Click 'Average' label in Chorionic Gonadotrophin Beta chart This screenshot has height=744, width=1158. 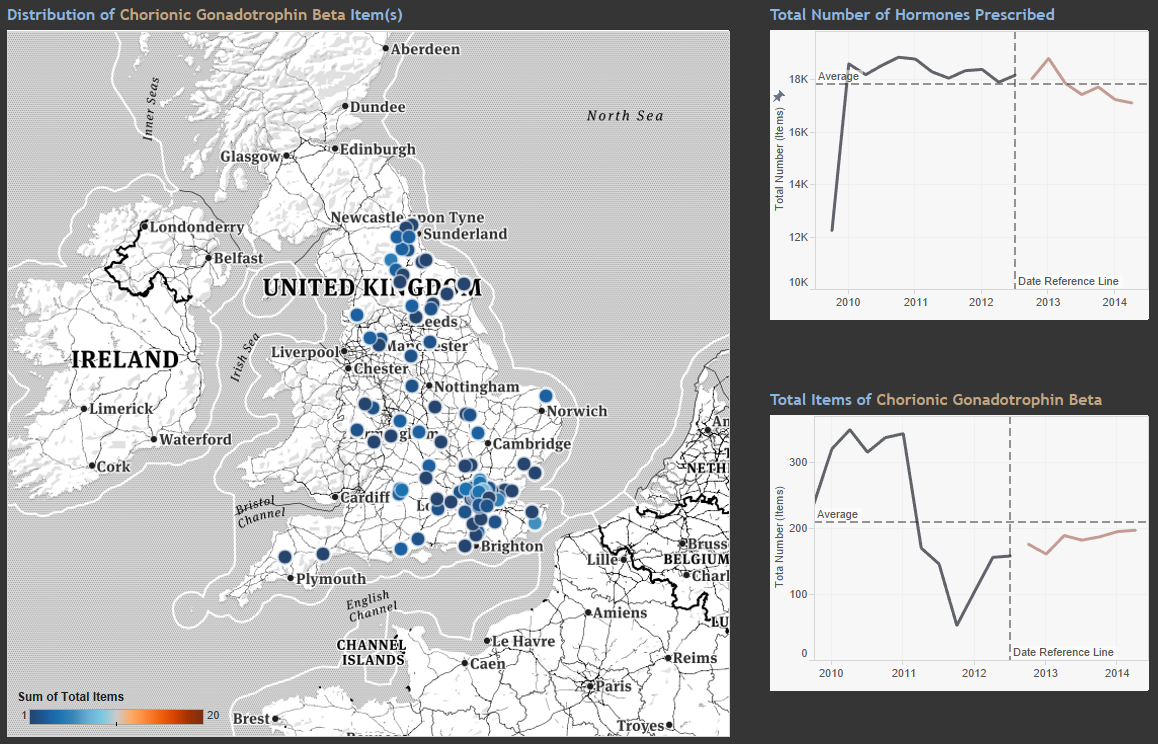coord(837,514)
